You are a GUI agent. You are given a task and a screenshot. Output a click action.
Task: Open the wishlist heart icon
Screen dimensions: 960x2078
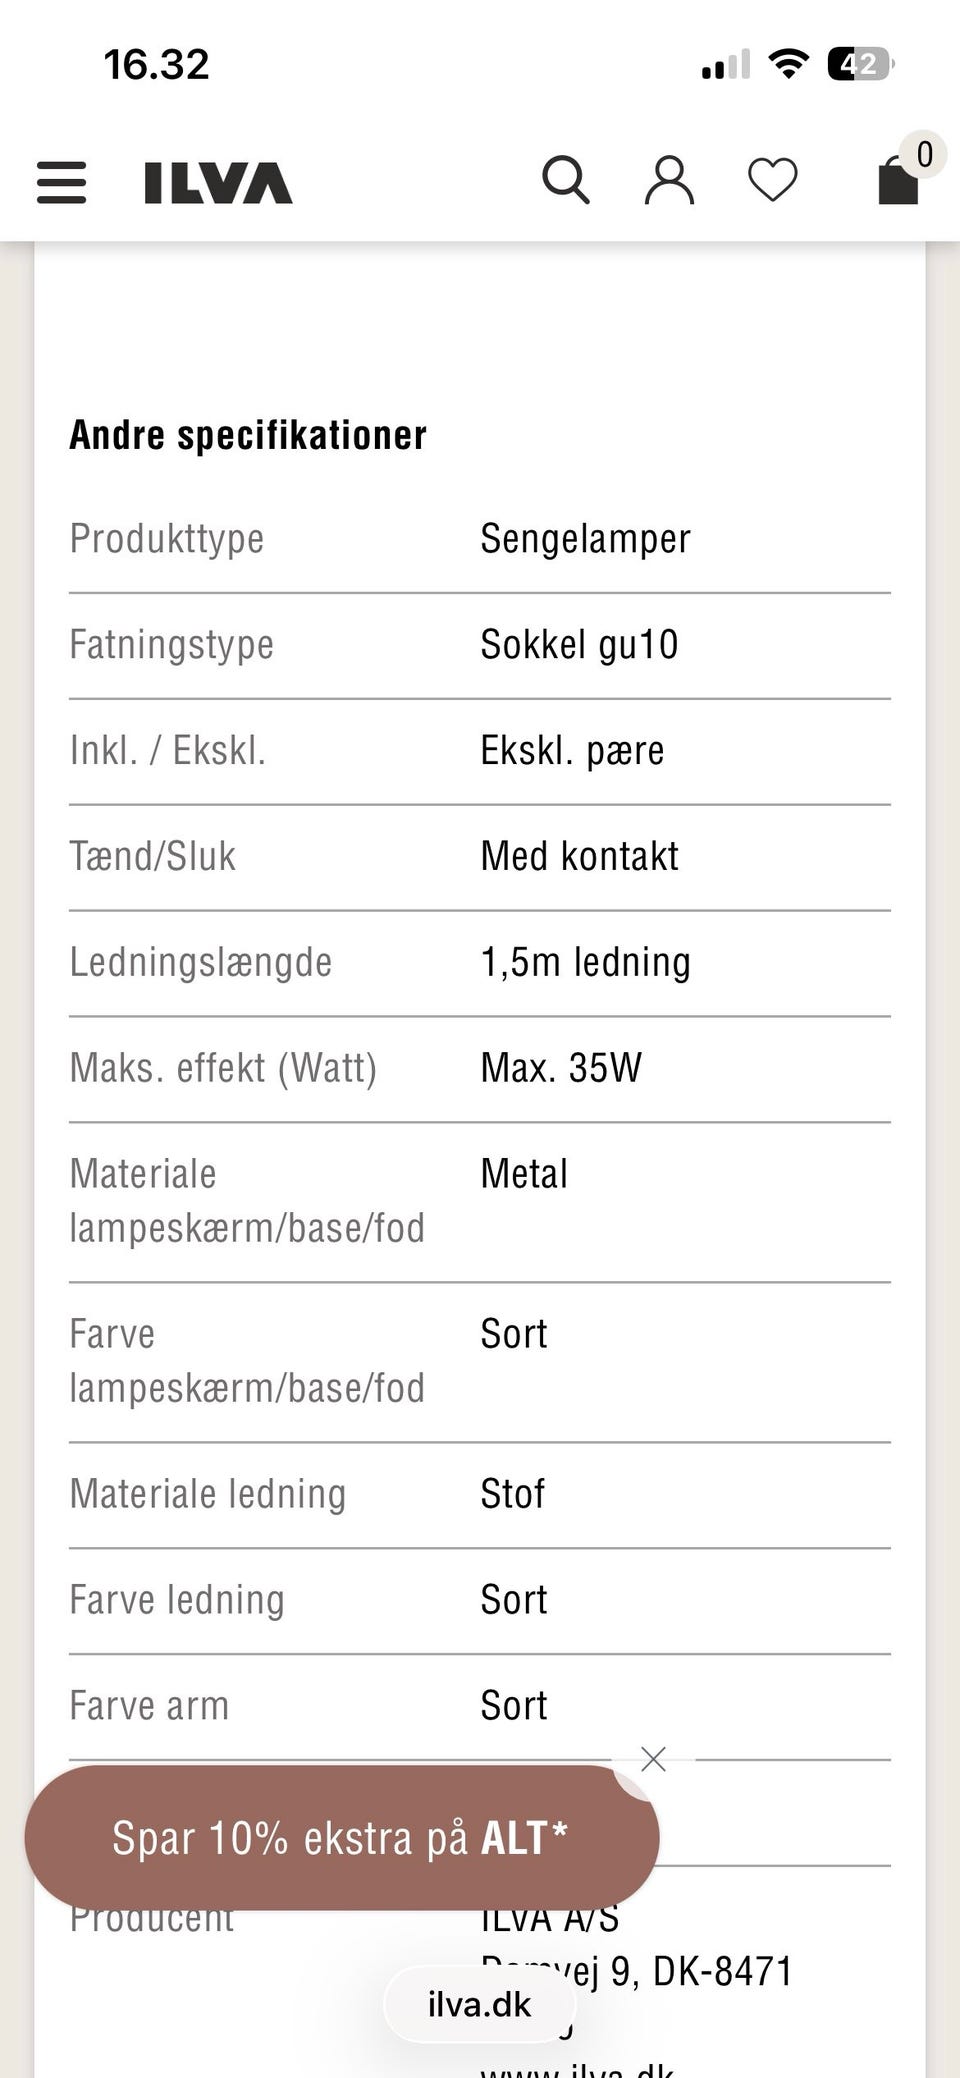773,181
